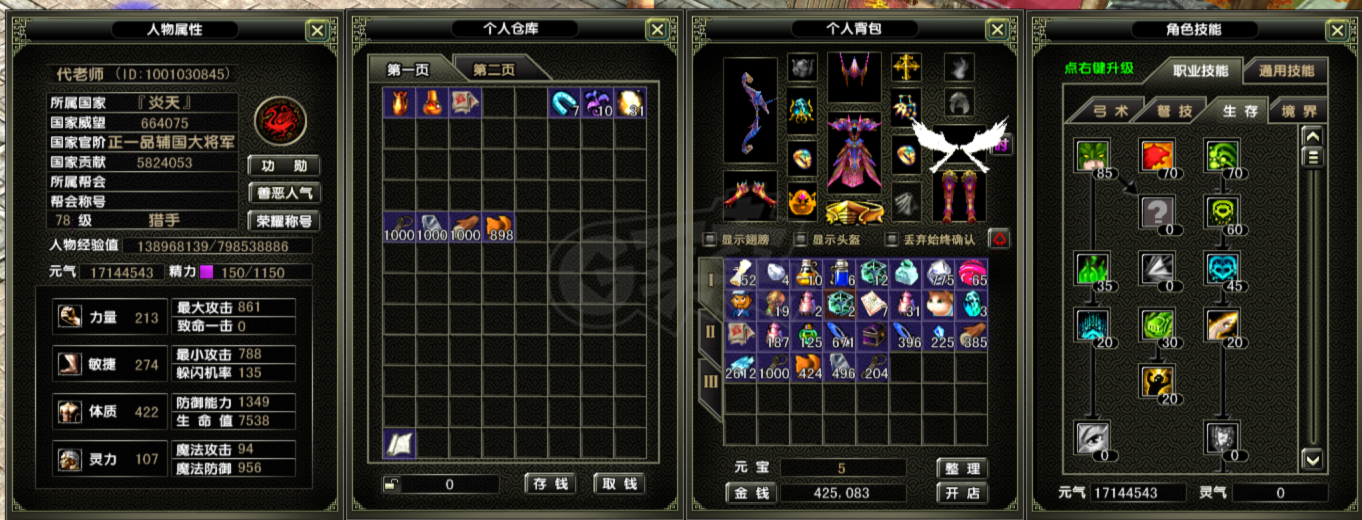
Task: Open backpack page II tab
Action: point(711,331)
